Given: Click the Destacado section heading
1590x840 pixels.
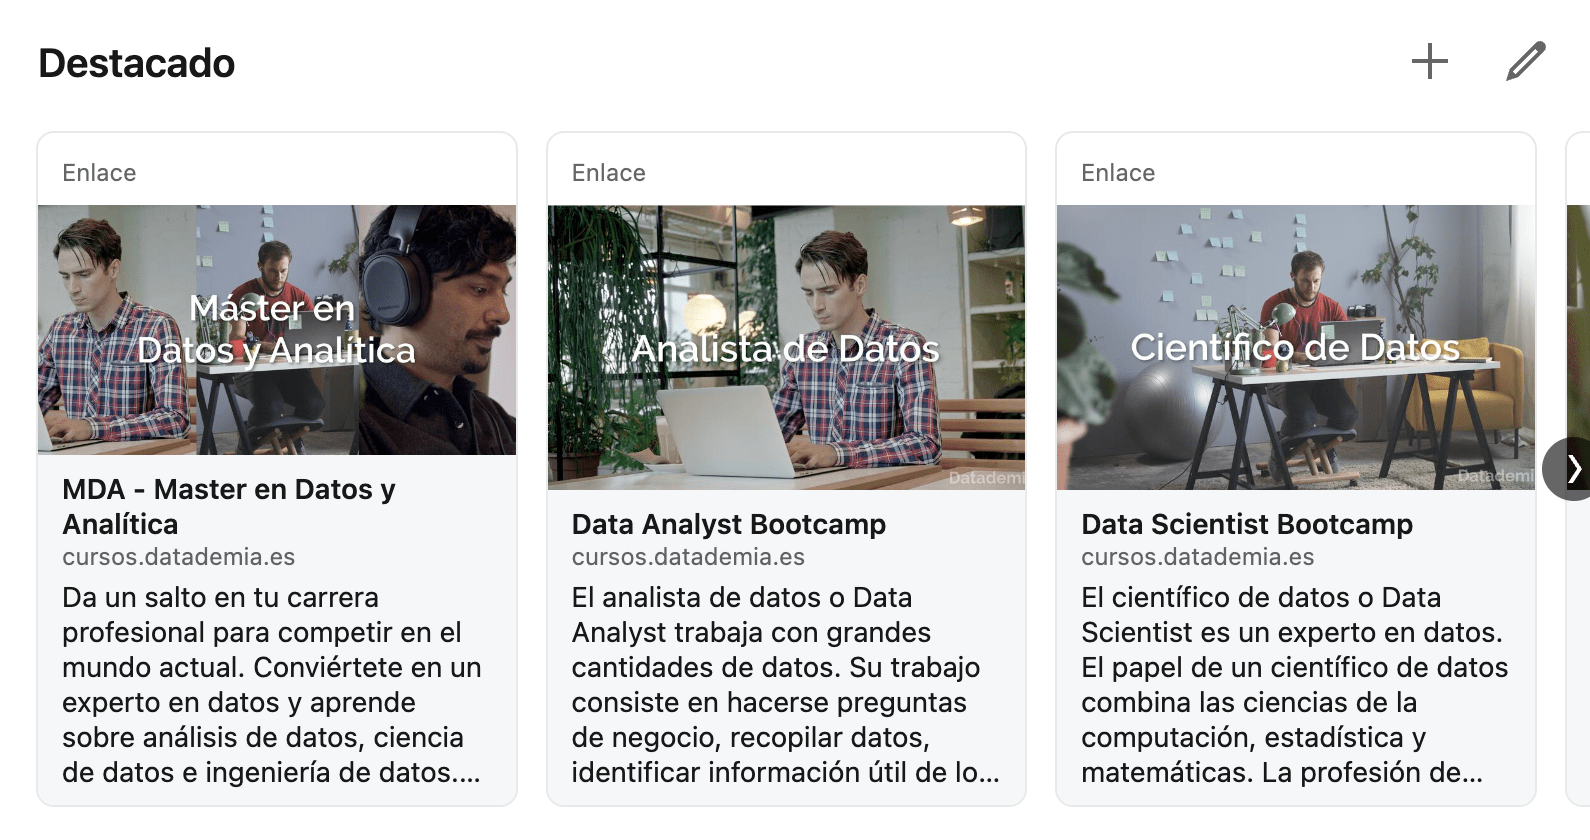Looking at the screenshot, I should tap(136, 62).
